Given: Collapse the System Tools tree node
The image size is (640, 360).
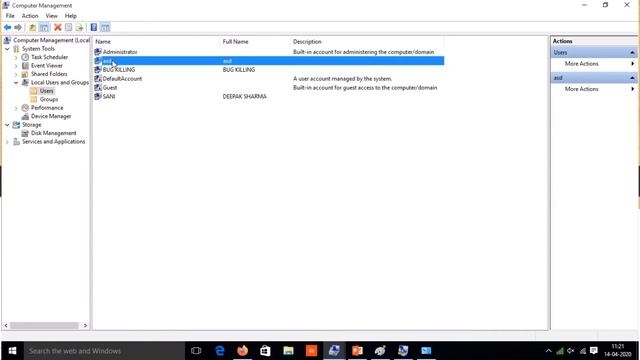Looking at the screenshot, I should 7,49.
